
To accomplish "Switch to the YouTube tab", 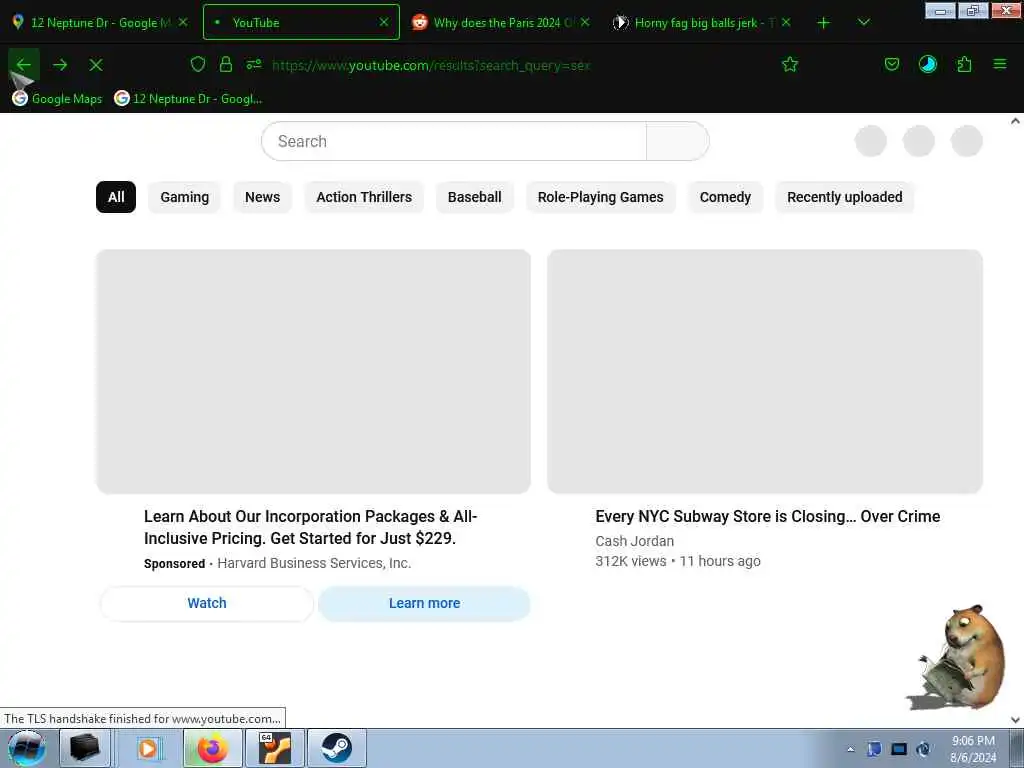I will pos(301,22).
